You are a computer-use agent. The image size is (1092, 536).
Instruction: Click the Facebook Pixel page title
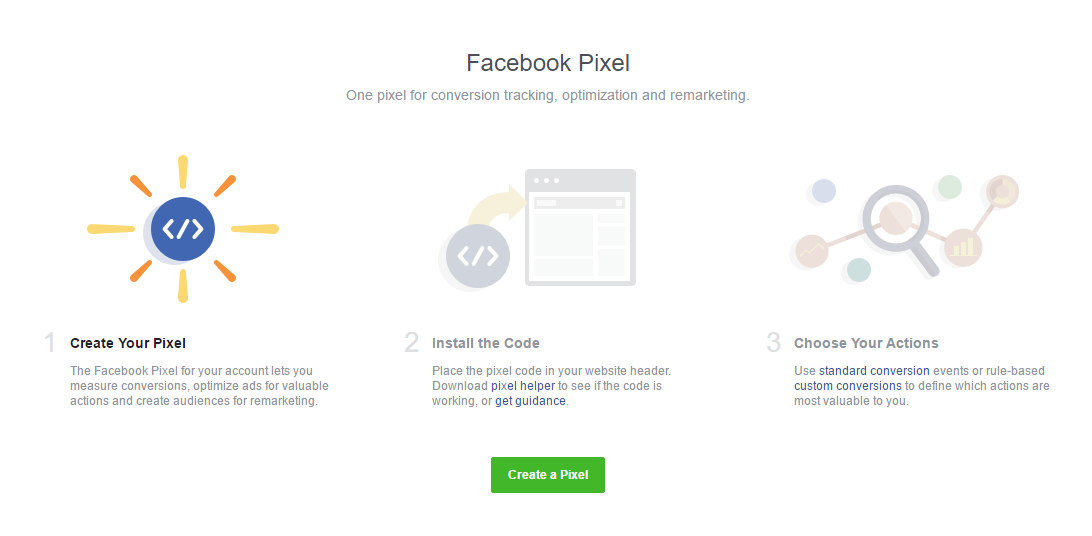click(548, 63)
